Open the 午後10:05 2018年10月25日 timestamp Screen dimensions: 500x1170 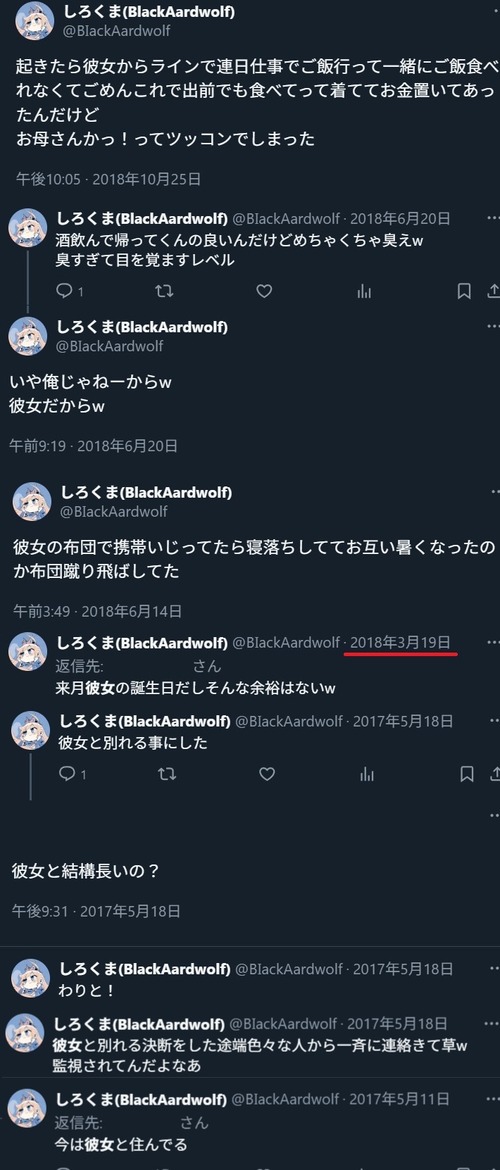pos(108,179)
